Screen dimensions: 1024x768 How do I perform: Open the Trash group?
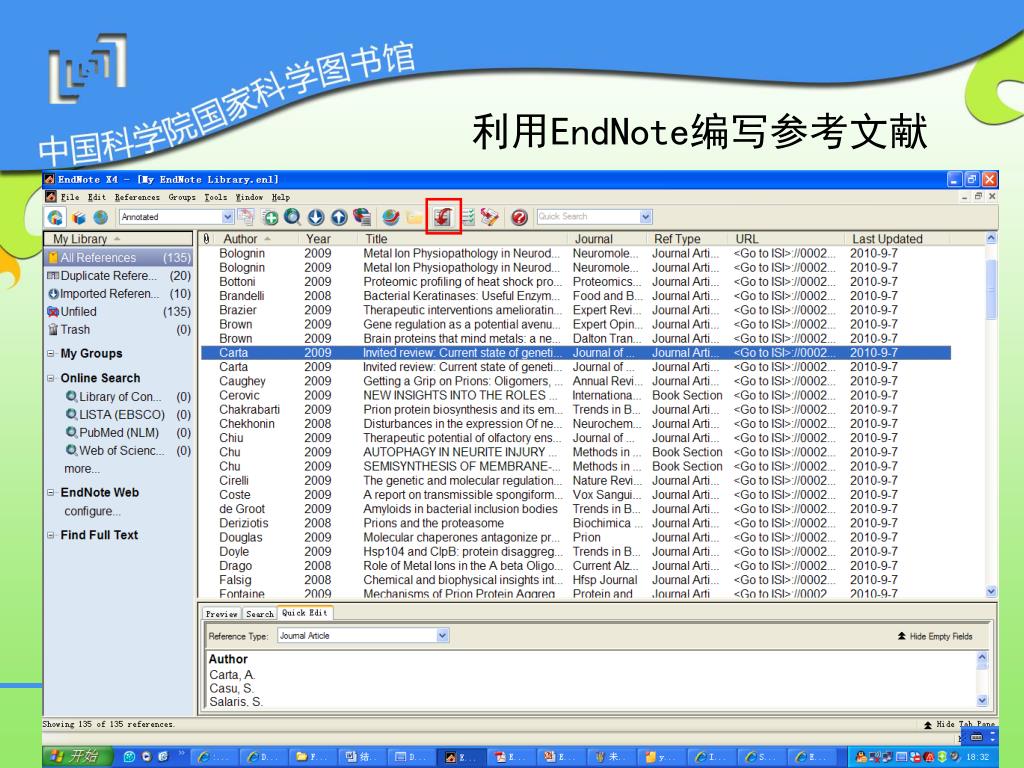pyautogui.click(x=119, y=330)
